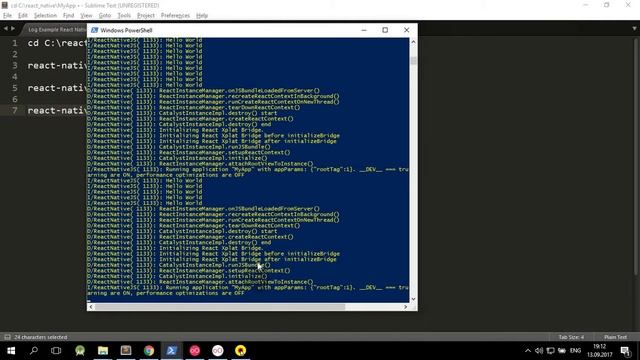Select the Log Example React Native tab

coord(56,29)
